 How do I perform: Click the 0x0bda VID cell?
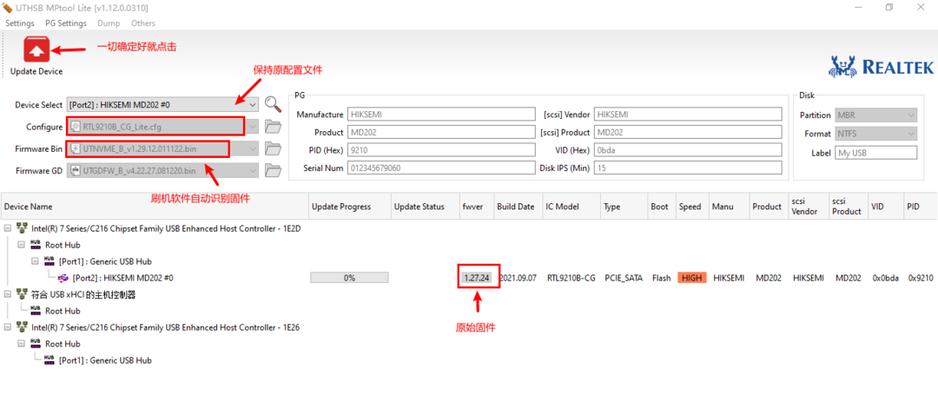point(885,277)
